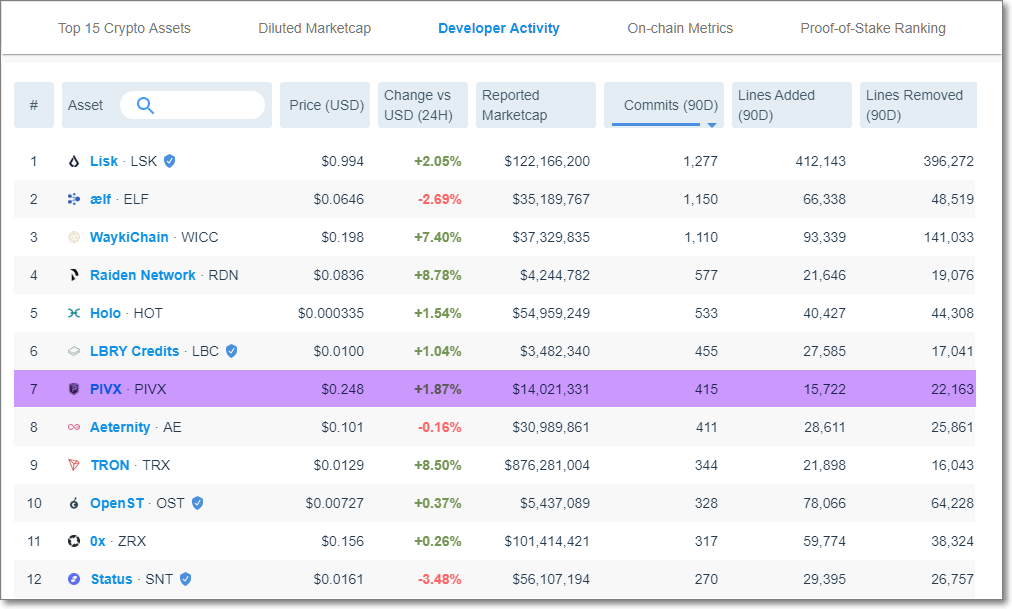Screen dimensions: 1012x609
Task: Click marketcap value $37,329,835
Action: (551, 237)
